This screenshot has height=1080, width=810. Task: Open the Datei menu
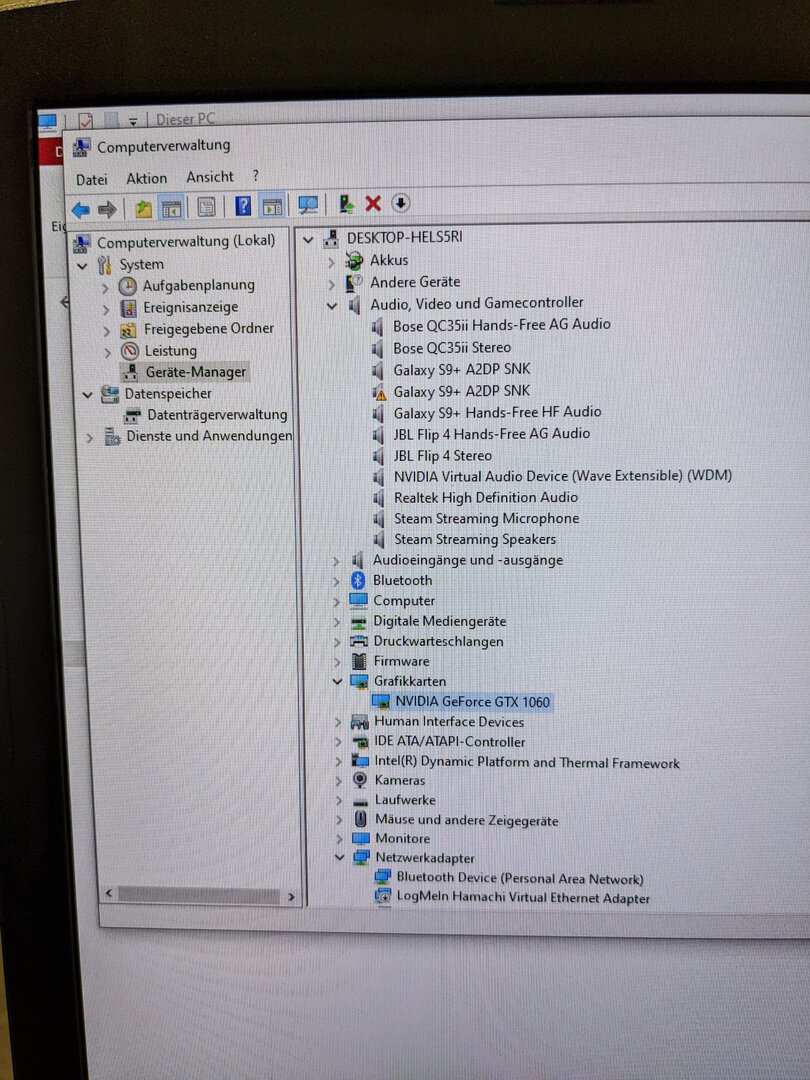tap(92, 180)
